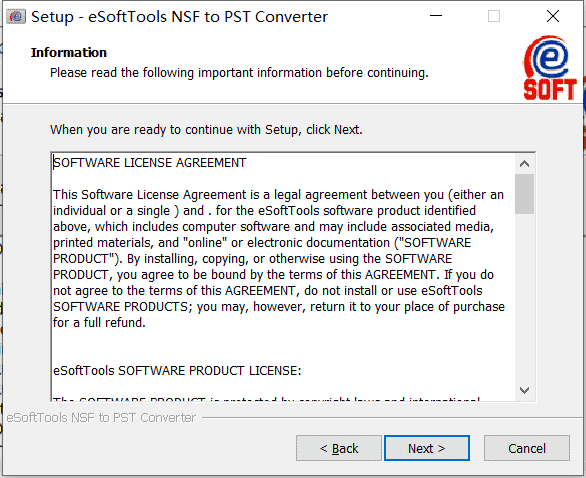Click the license scrollbar down arrow
The height and width of the screenshot is (478, 586).
(x=524, y=390)
